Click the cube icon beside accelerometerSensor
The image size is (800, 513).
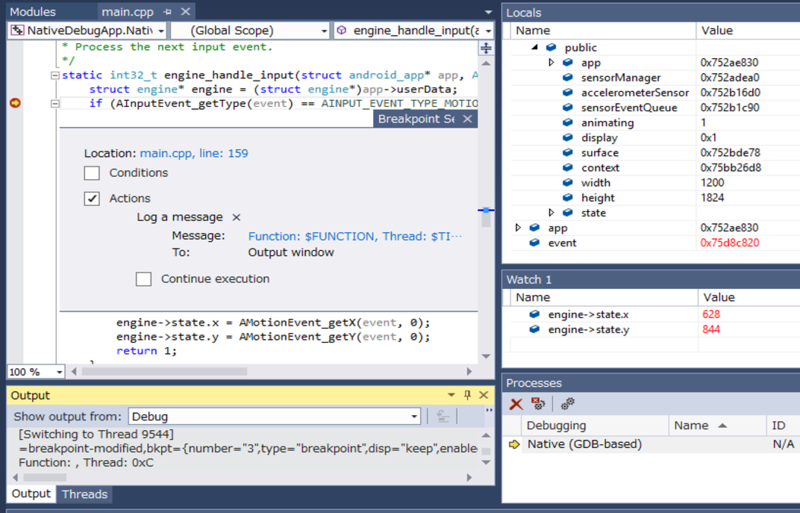pyautogui.click(x=567, y=92)
